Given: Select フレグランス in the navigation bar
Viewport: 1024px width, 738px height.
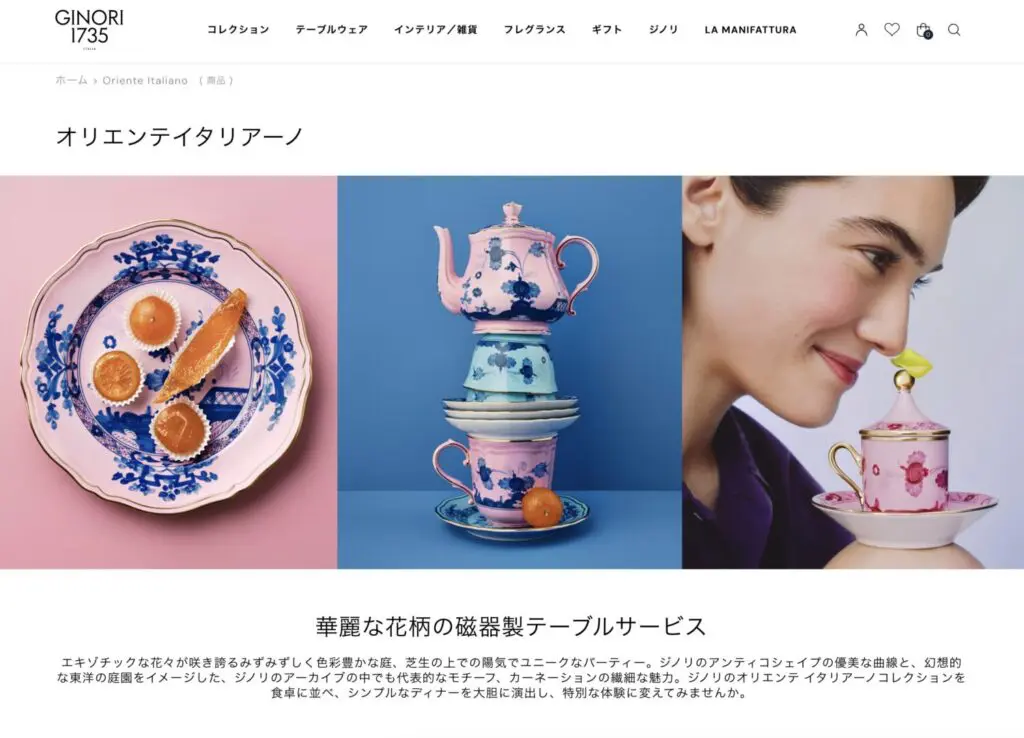Looking at the screenshot, I should coord(535,29).
